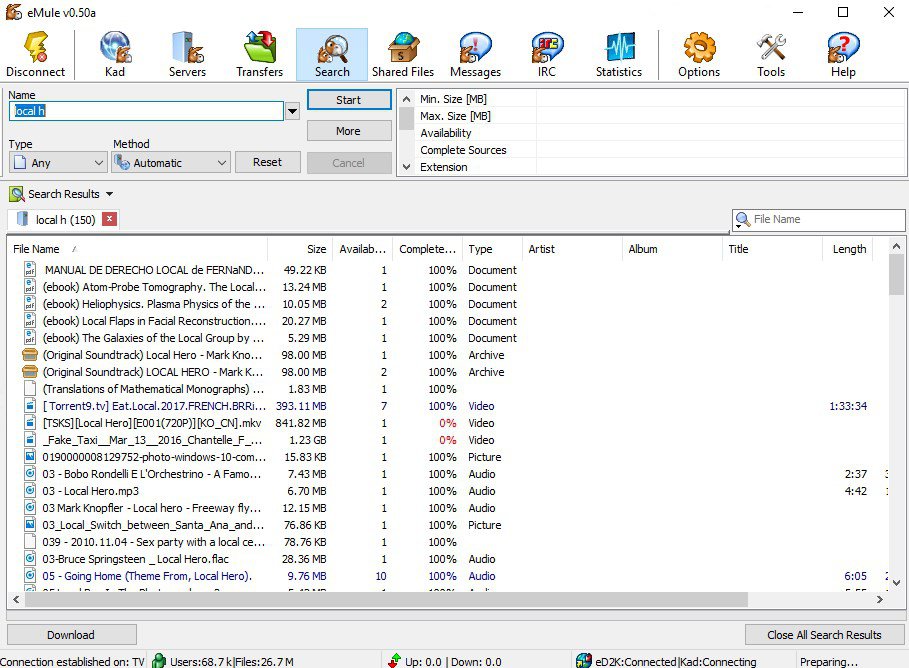
Task: Click picture icon of 03_Local_Switch_between_Santa_Ana row
Action: 30,524
